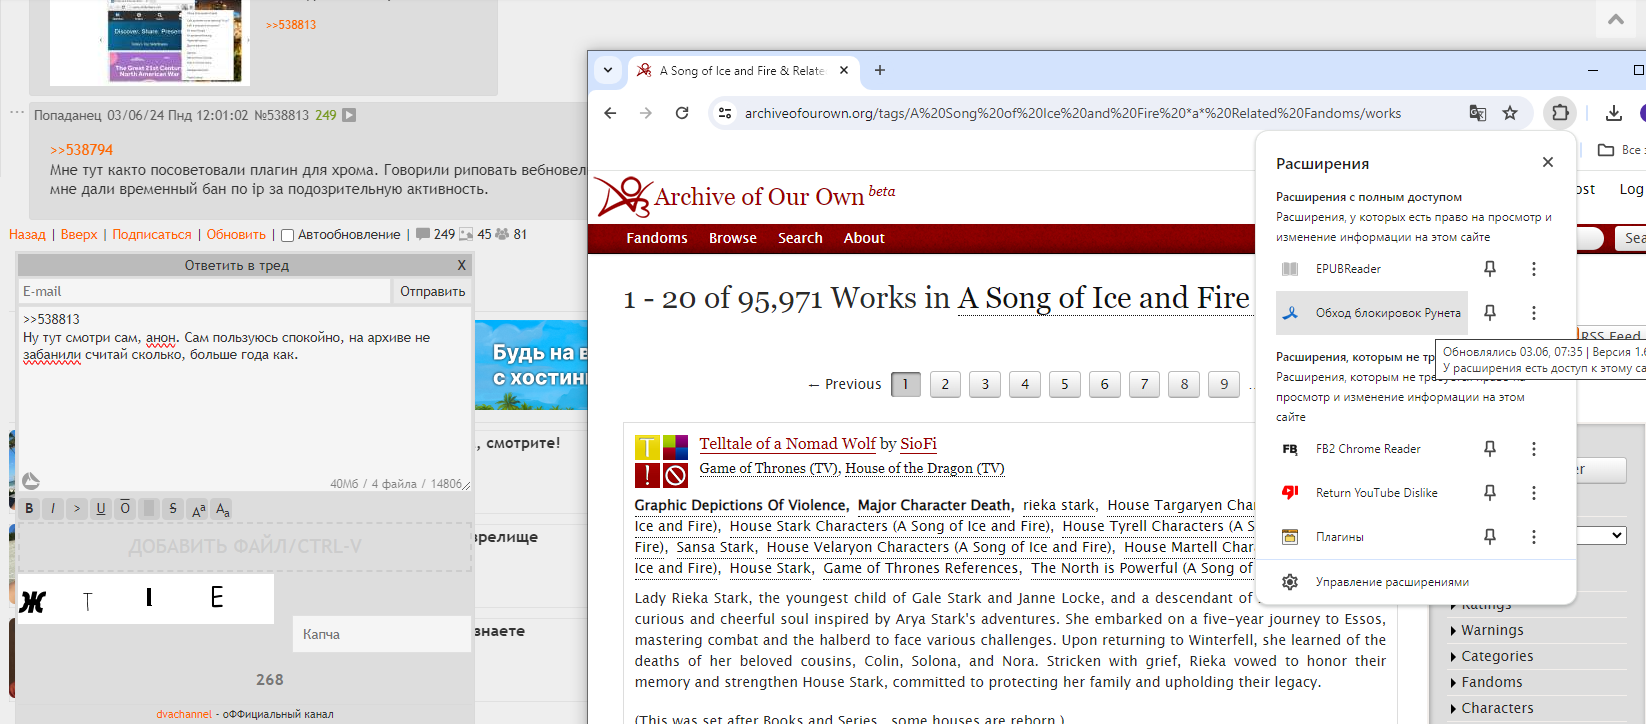Pin the Обход блокировок Рунета extension
Image resolution: width=1646 pixels, height=724 pixels.
tap(1490, 313)
